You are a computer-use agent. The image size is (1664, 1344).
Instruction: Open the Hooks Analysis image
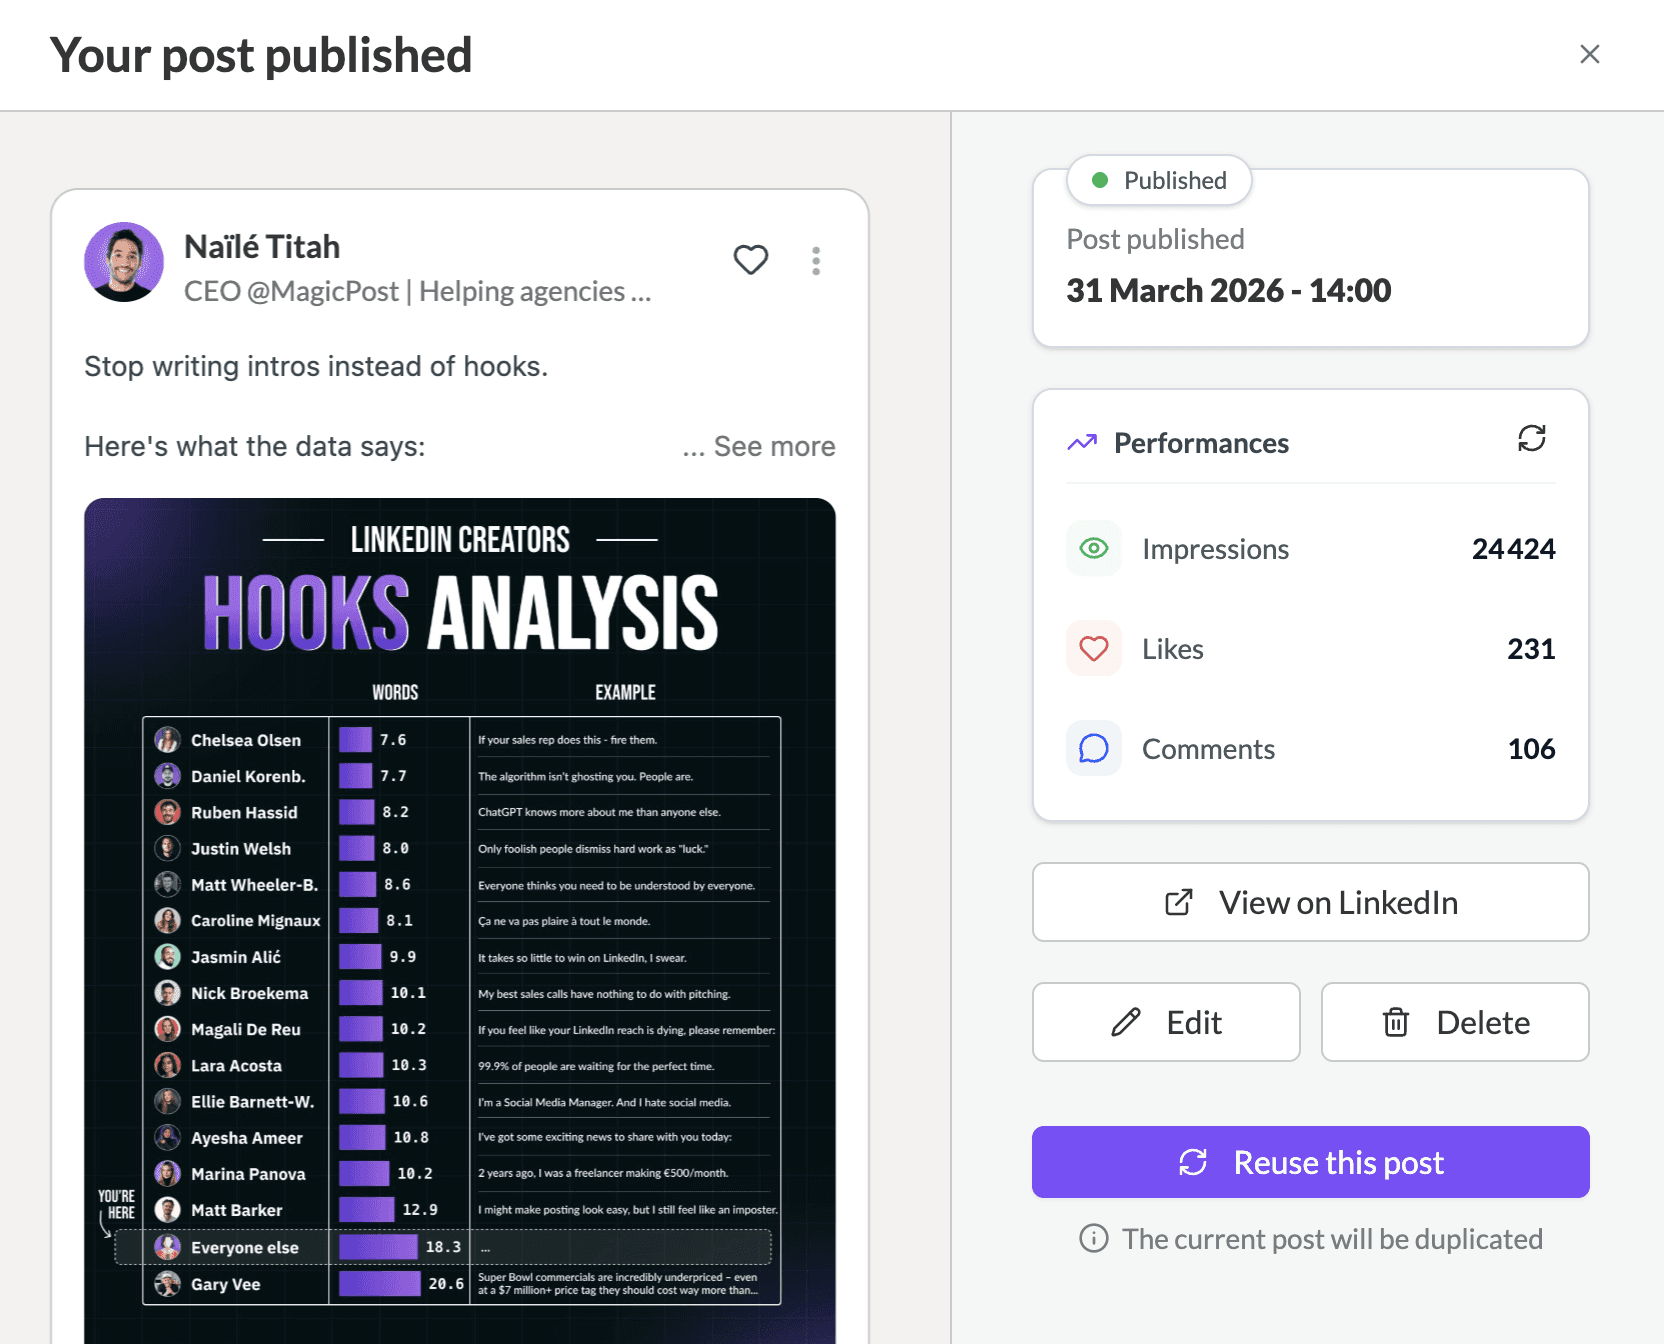pyautogui.click(x=460, y=920)
